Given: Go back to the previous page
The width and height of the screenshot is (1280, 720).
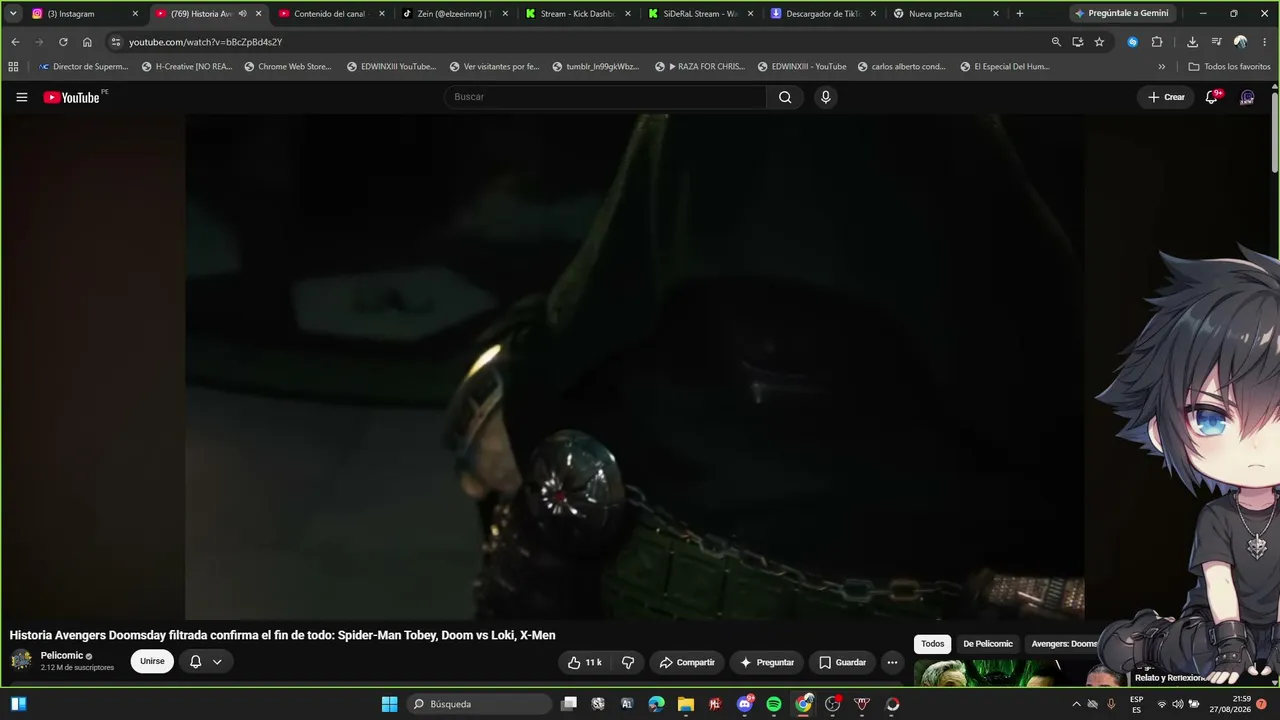Looking at the screenshot, I should (x=15, y=42).
